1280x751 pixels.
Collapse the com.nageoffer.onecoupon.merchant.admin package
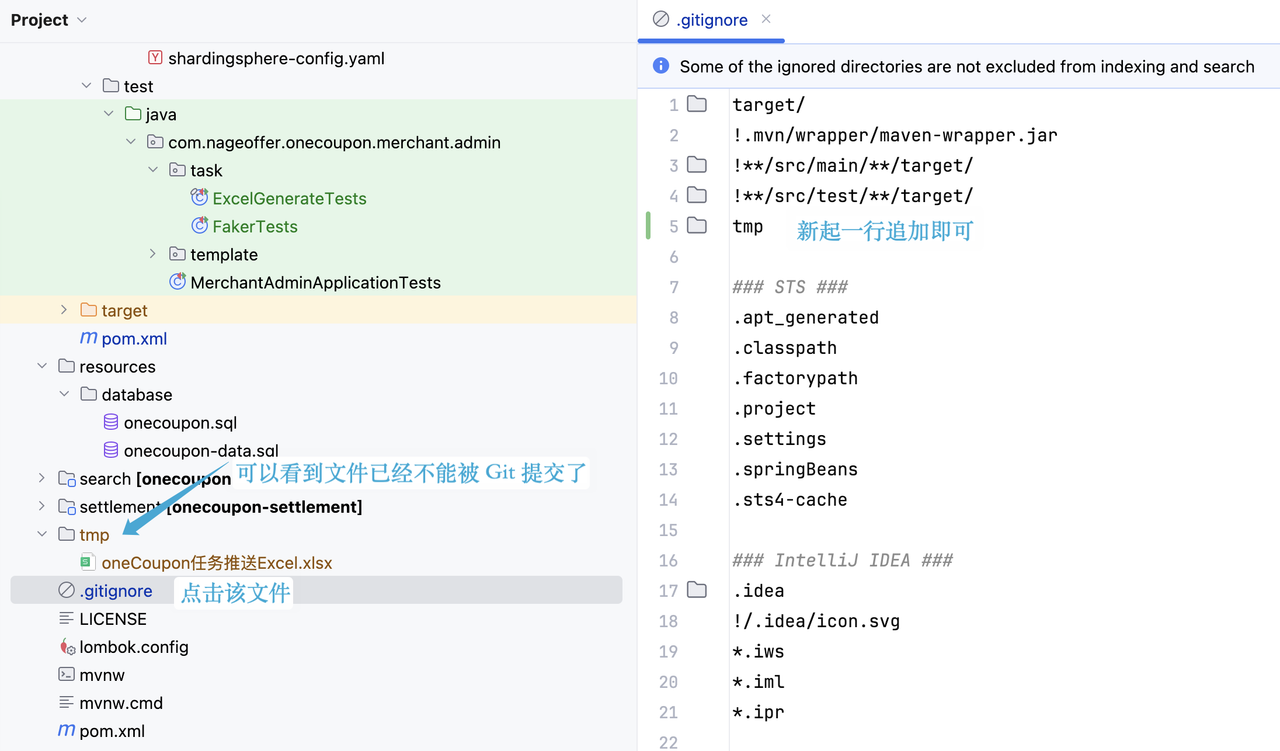pyautogui.click(x=131, y=142)
